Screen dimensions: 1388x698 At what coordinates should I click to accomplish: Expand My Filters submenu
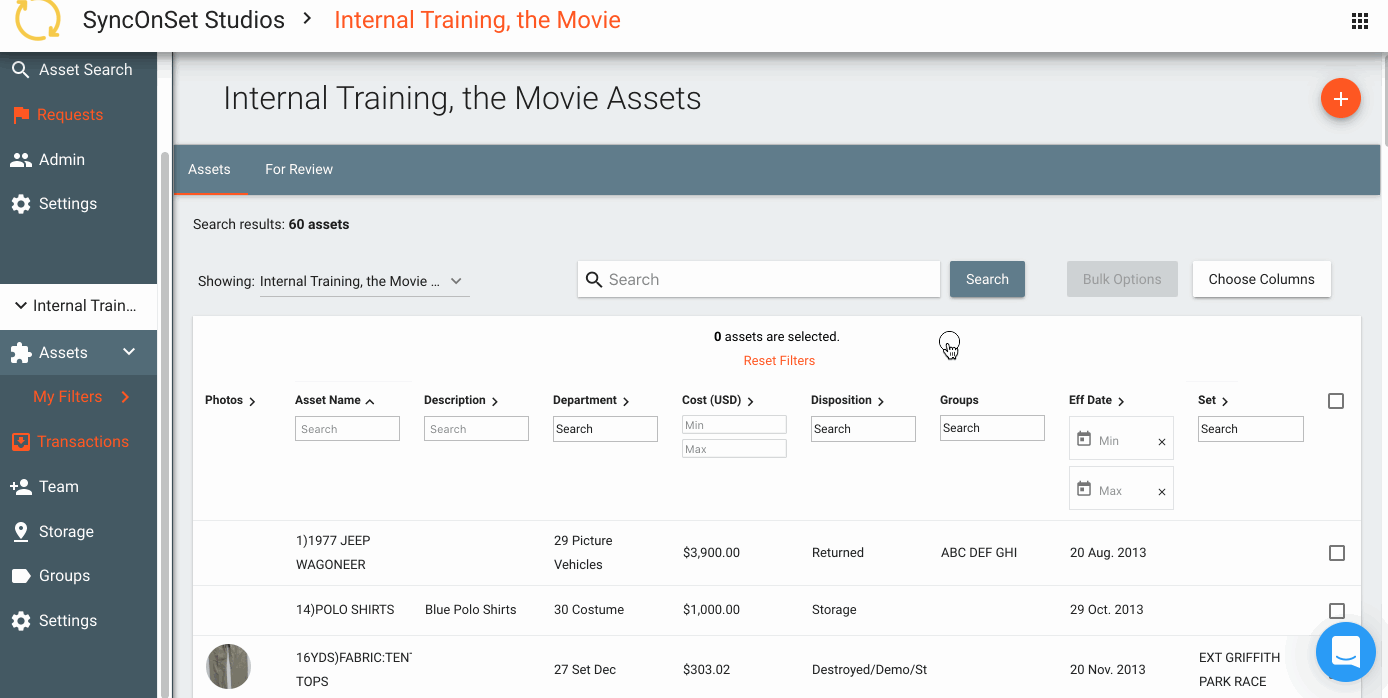point(125,397)
